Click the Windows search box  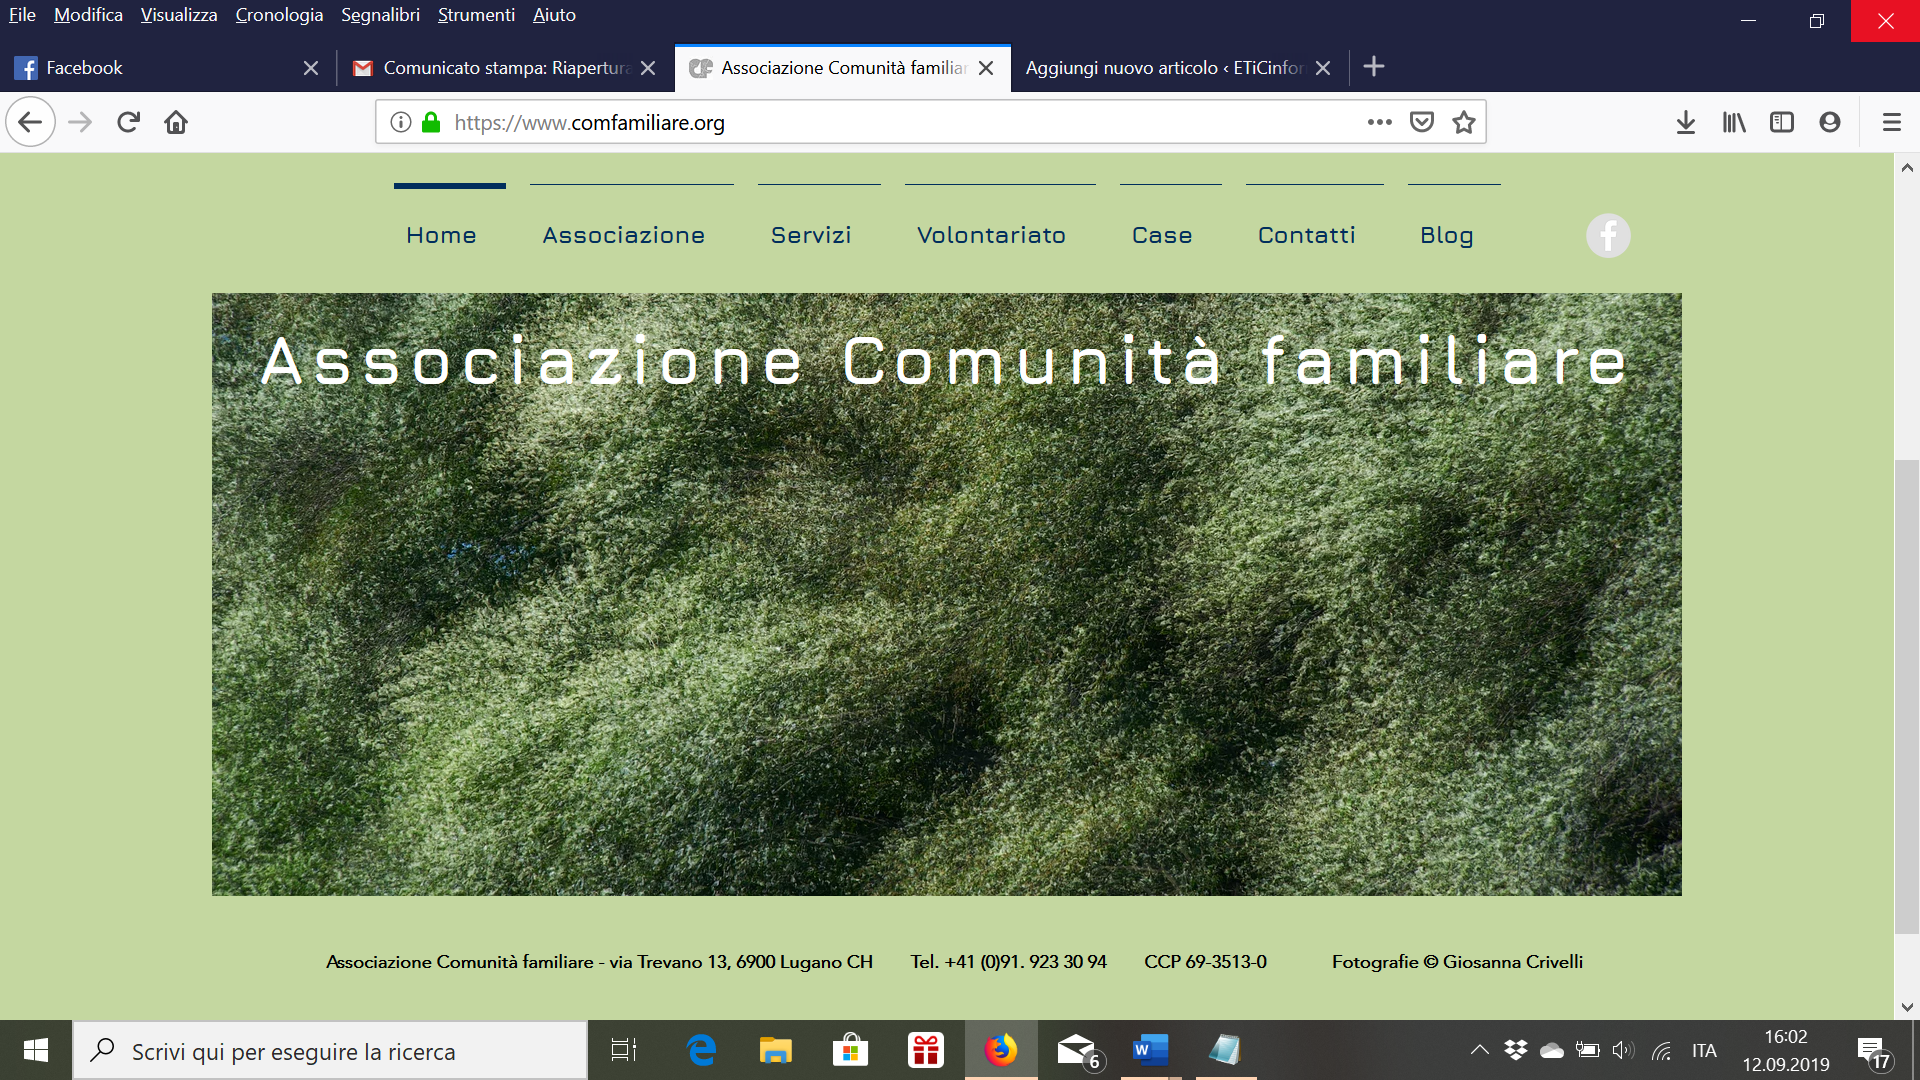330,1050
